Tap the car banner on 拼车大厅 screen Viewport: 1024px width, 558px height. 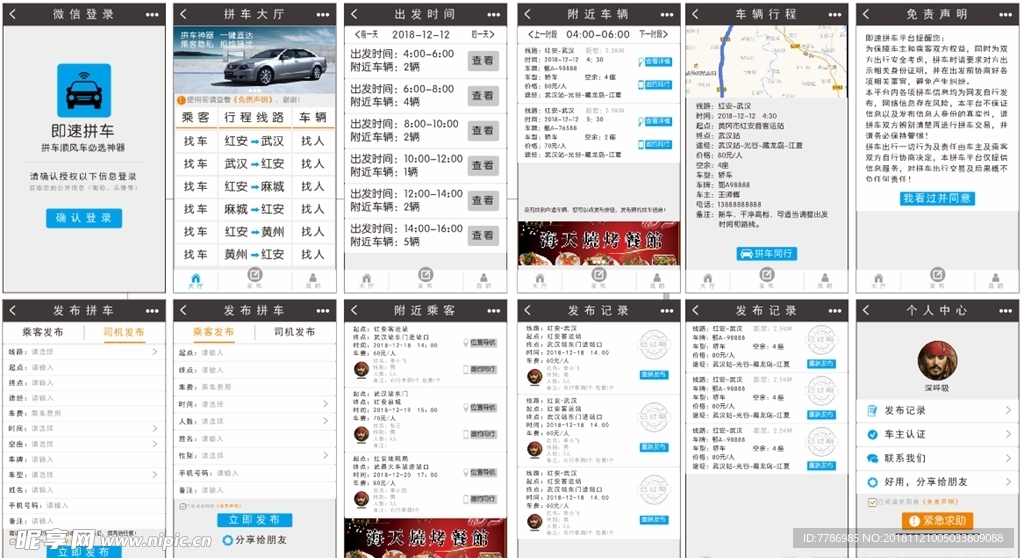[x=255, y=60]
